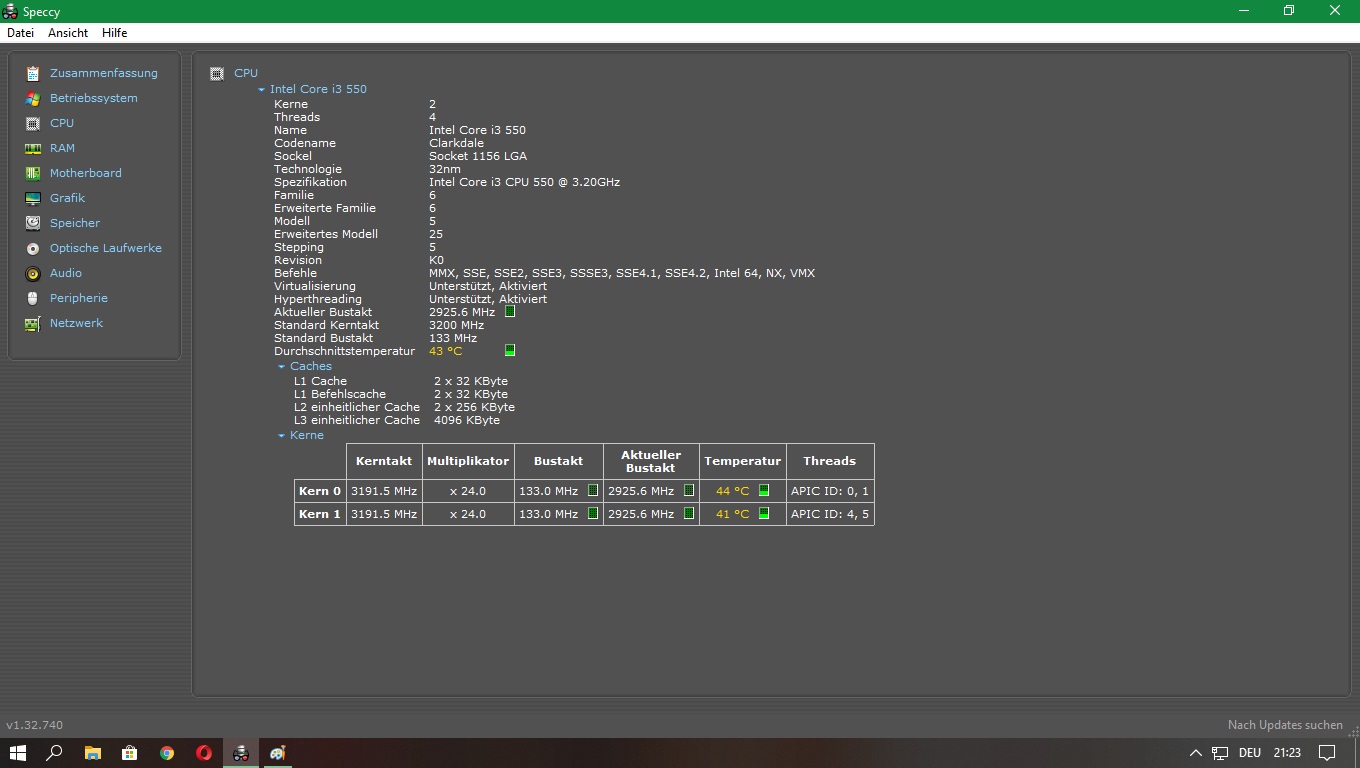The width and height of the screenshot is (1360, 768).
Task: Click Aktueller Bustakt graph icon for Kern 0
Action: point(689,491)
